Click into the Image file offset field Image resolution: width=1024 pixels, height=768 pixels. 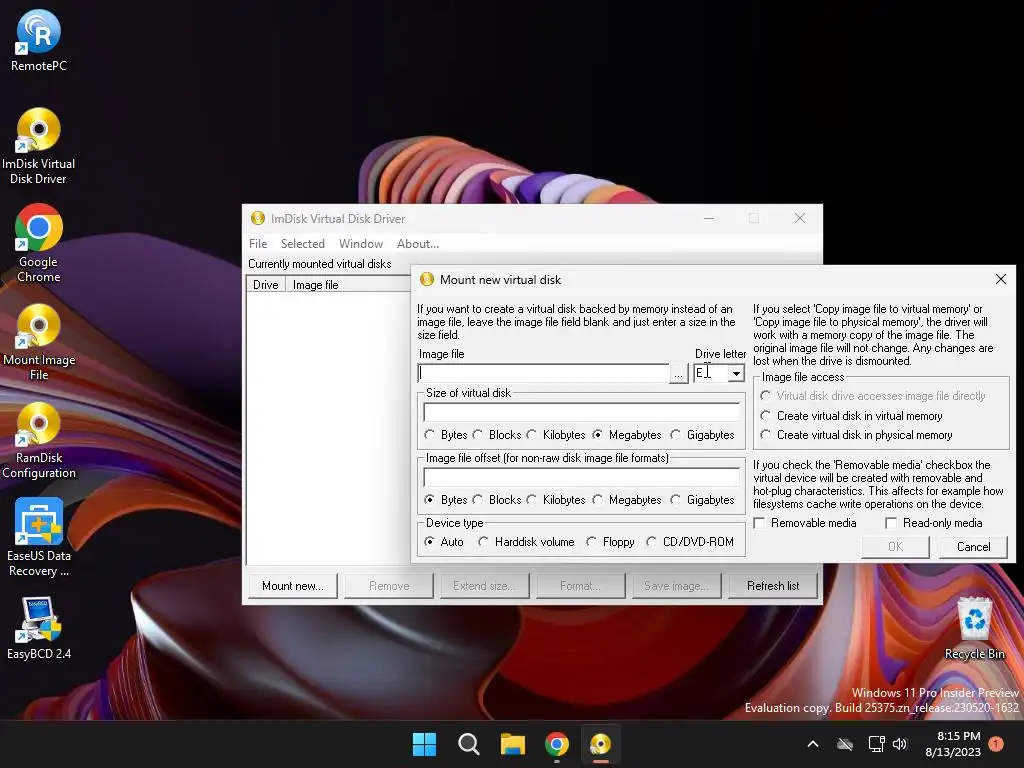click(x=581, y=477)
